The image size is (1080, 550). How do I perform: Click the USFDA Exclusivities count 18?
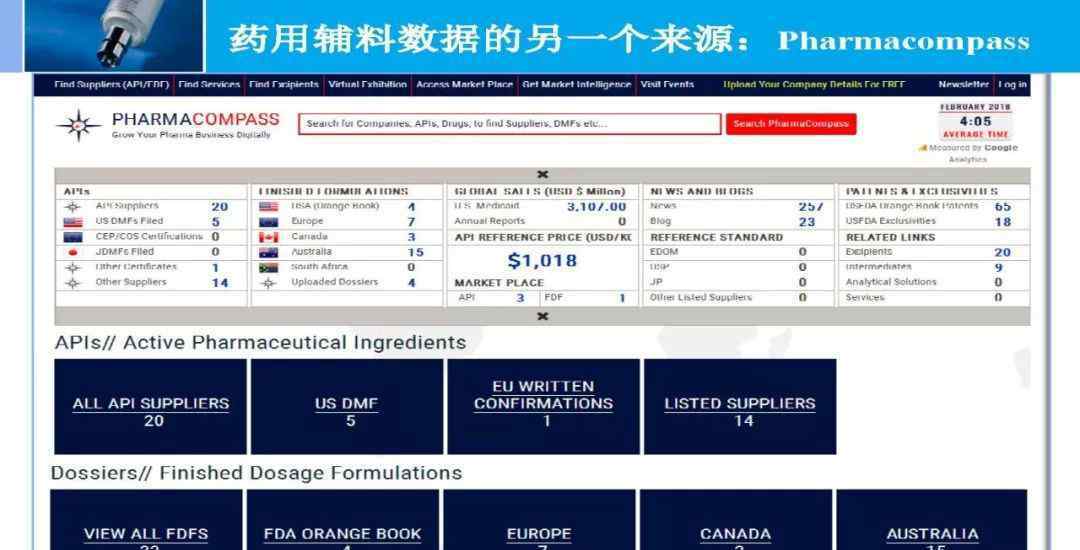1003,222
